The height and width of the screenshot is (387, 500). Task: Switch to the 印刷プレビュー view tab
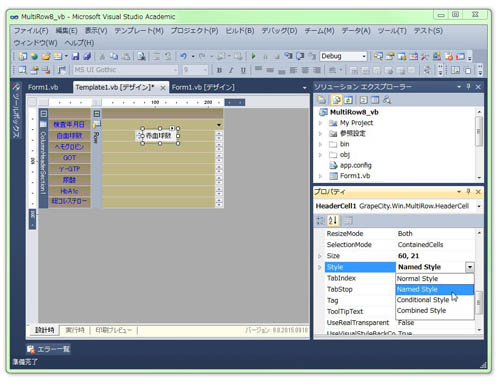113,330
